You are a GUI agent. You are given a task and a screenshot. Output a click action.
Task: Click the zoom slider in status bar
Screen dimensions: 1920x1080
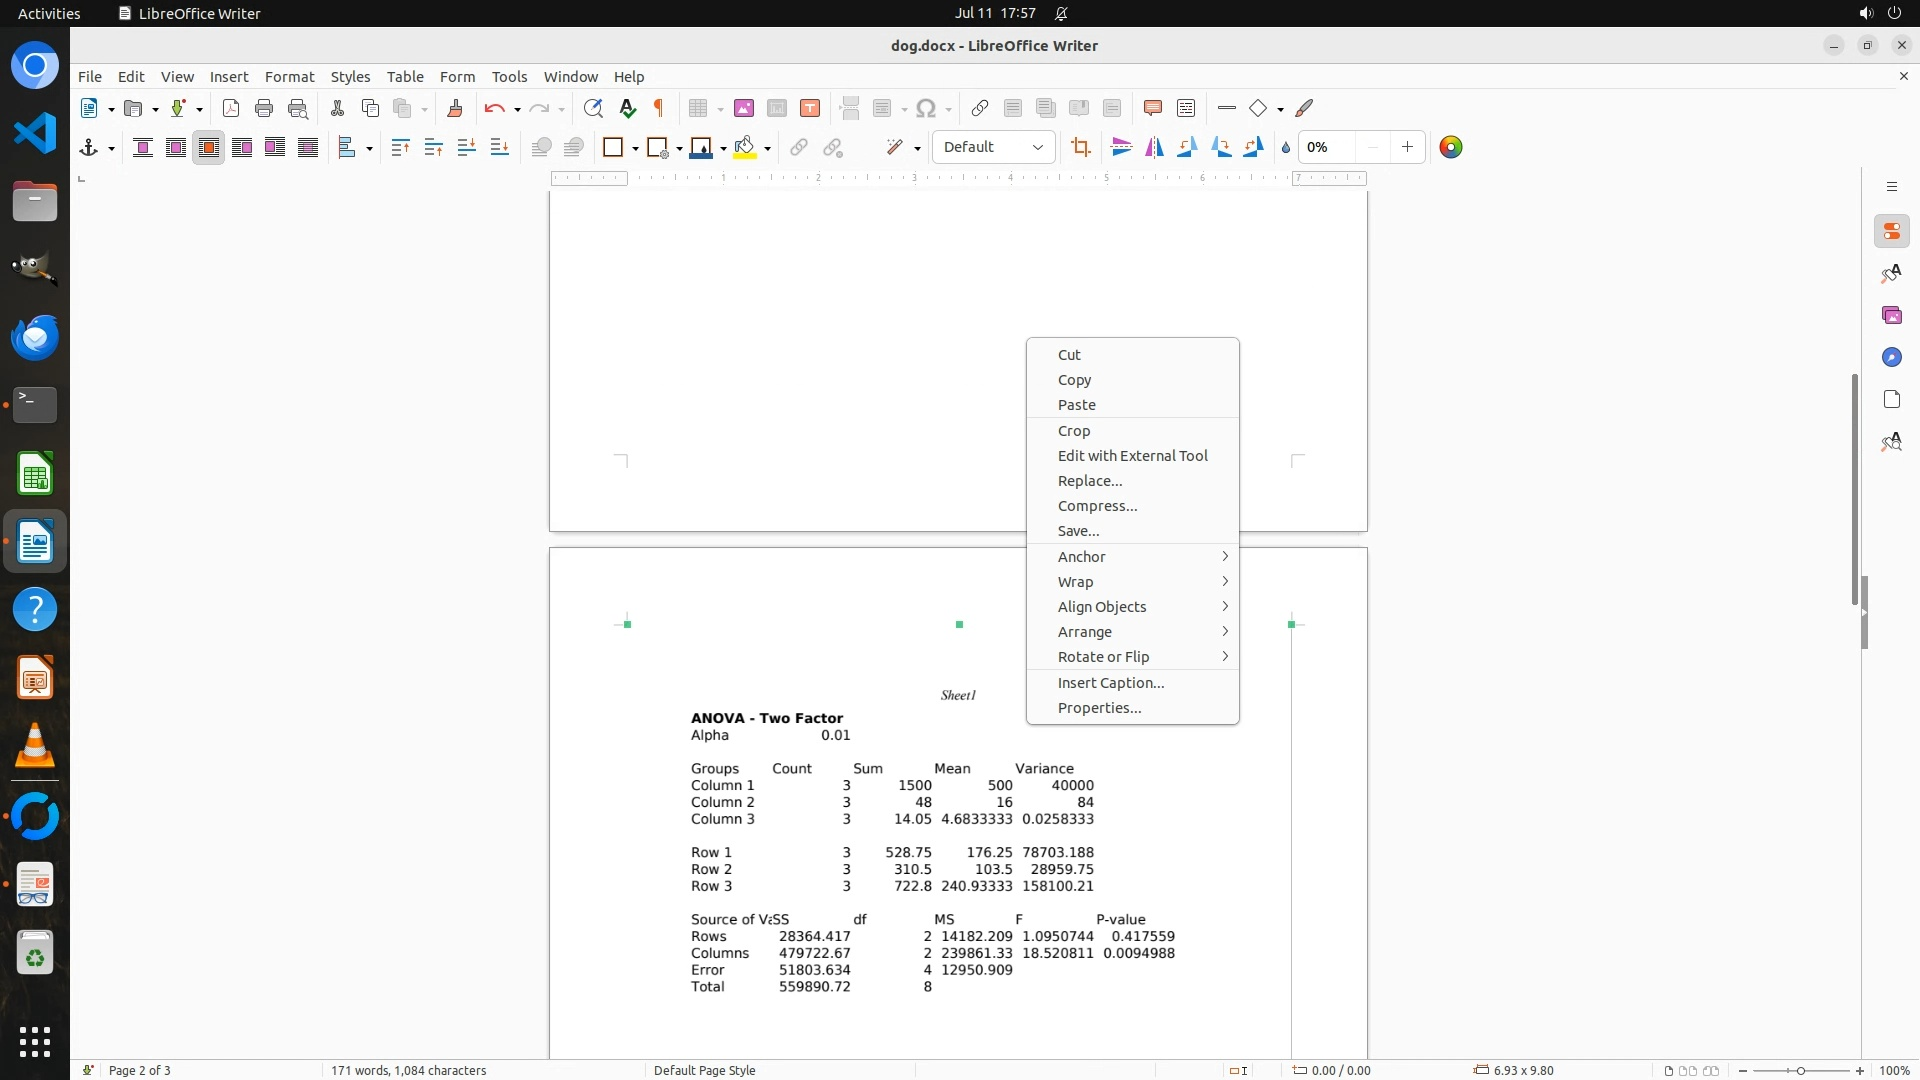(1800, 1070)
